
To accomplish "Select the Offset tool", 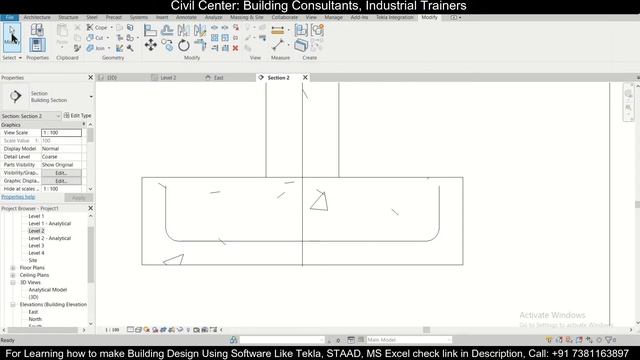I will (x=167, y=30).
